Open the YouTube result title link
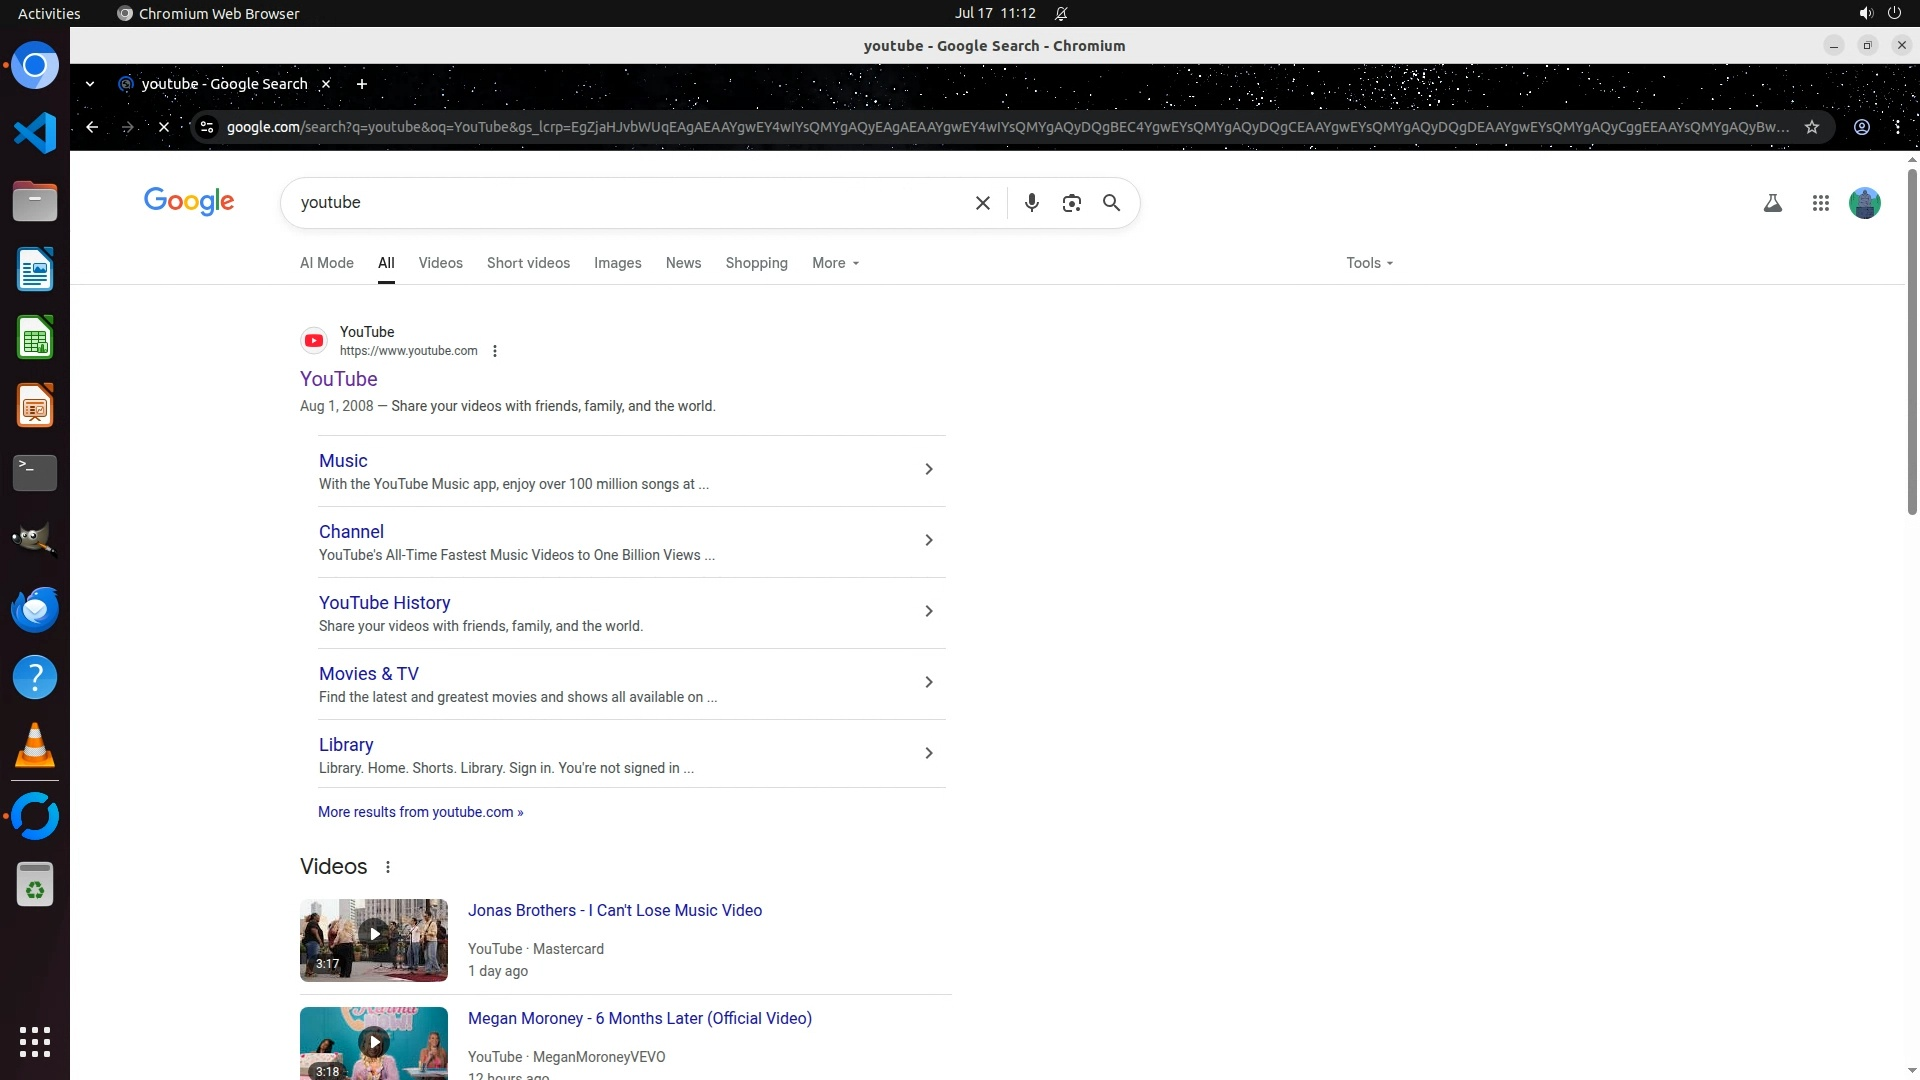Image resolution: width=1920 pixels, height=1080 pixels. pos(338,379)
